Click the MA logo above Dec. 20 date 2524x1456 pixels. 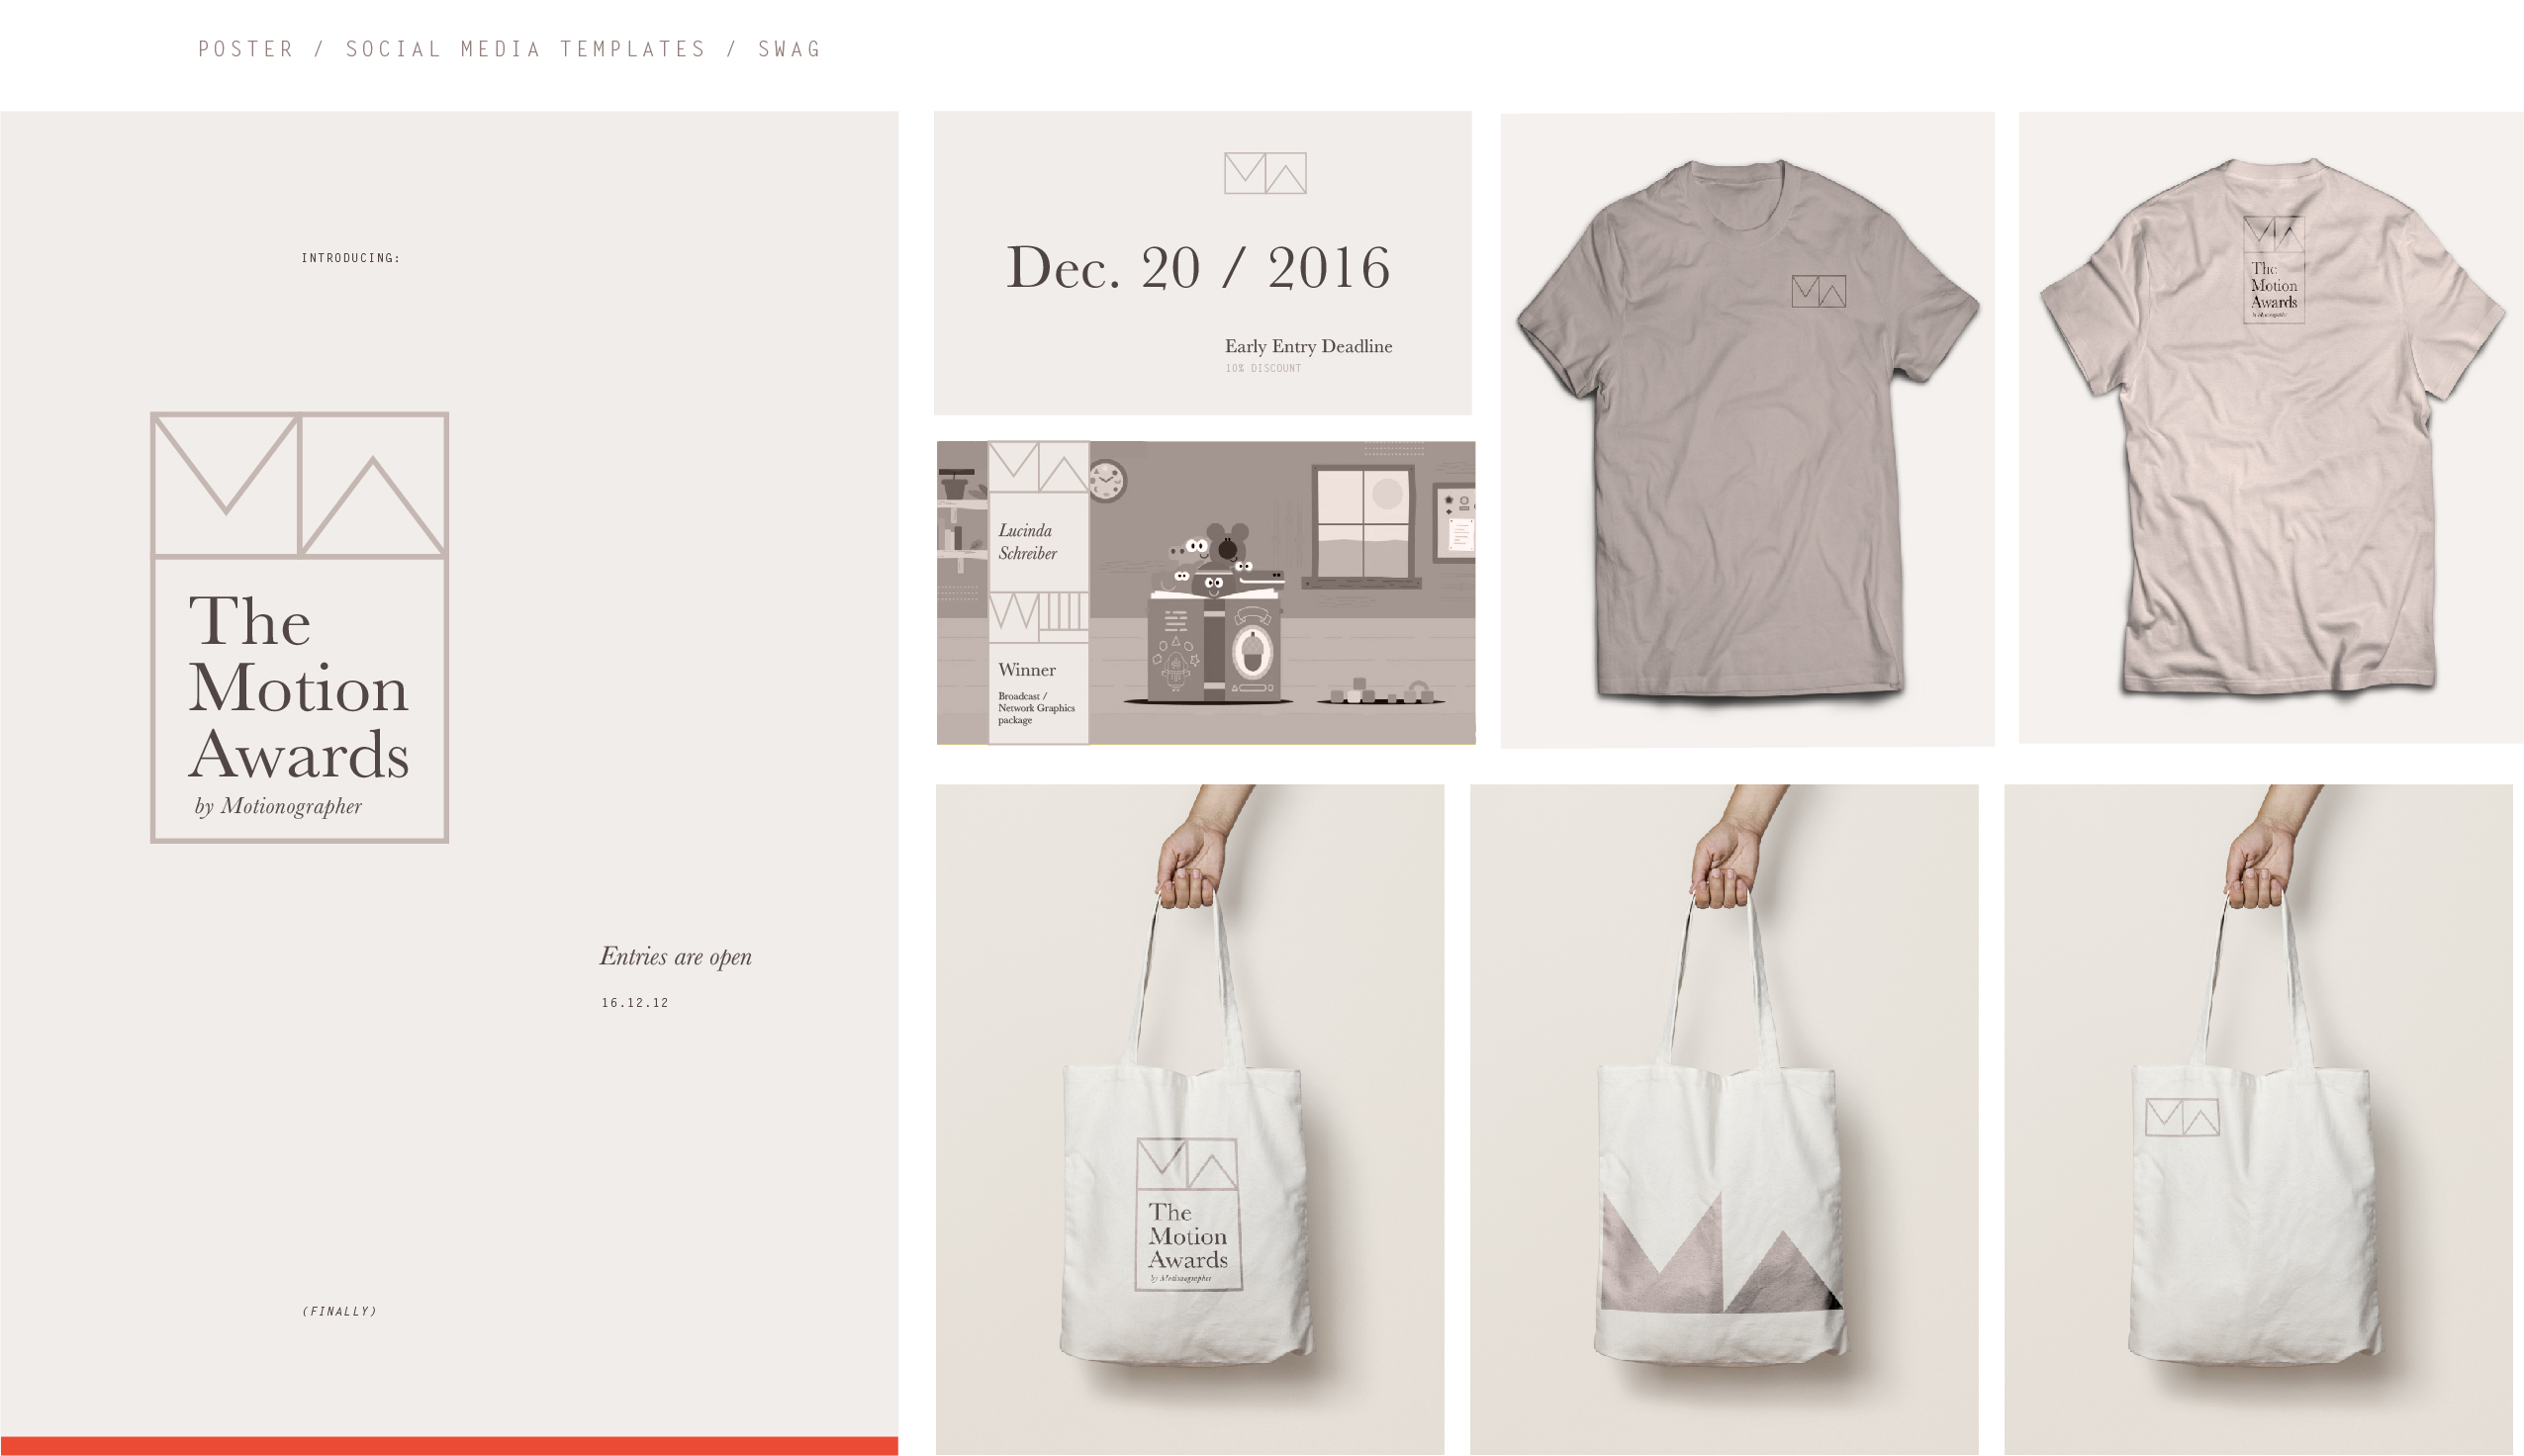(x=1265, y=173)
